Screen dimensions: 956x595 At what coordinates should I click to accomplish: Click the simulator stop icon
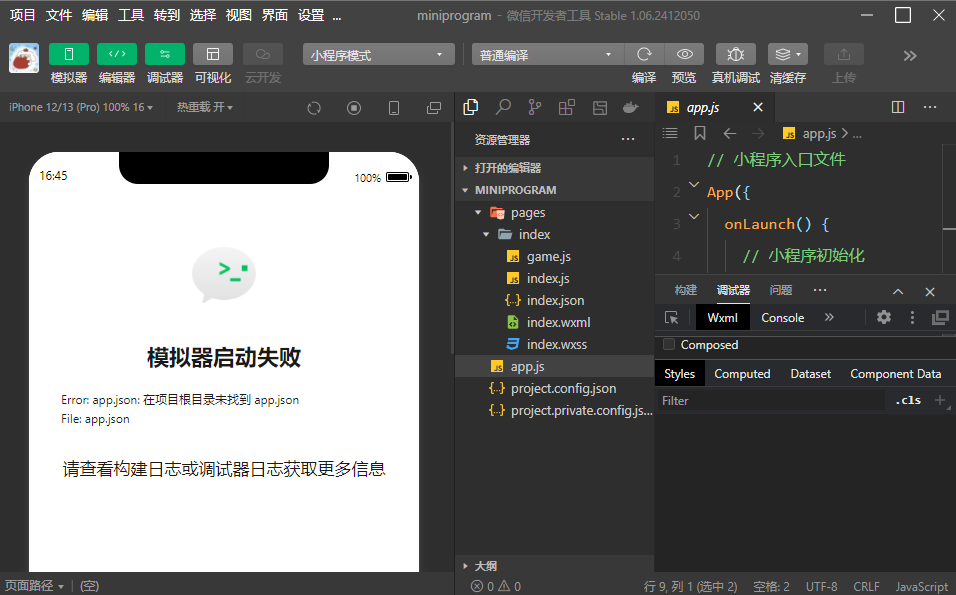pyautogui.click(x=354, y=108)
